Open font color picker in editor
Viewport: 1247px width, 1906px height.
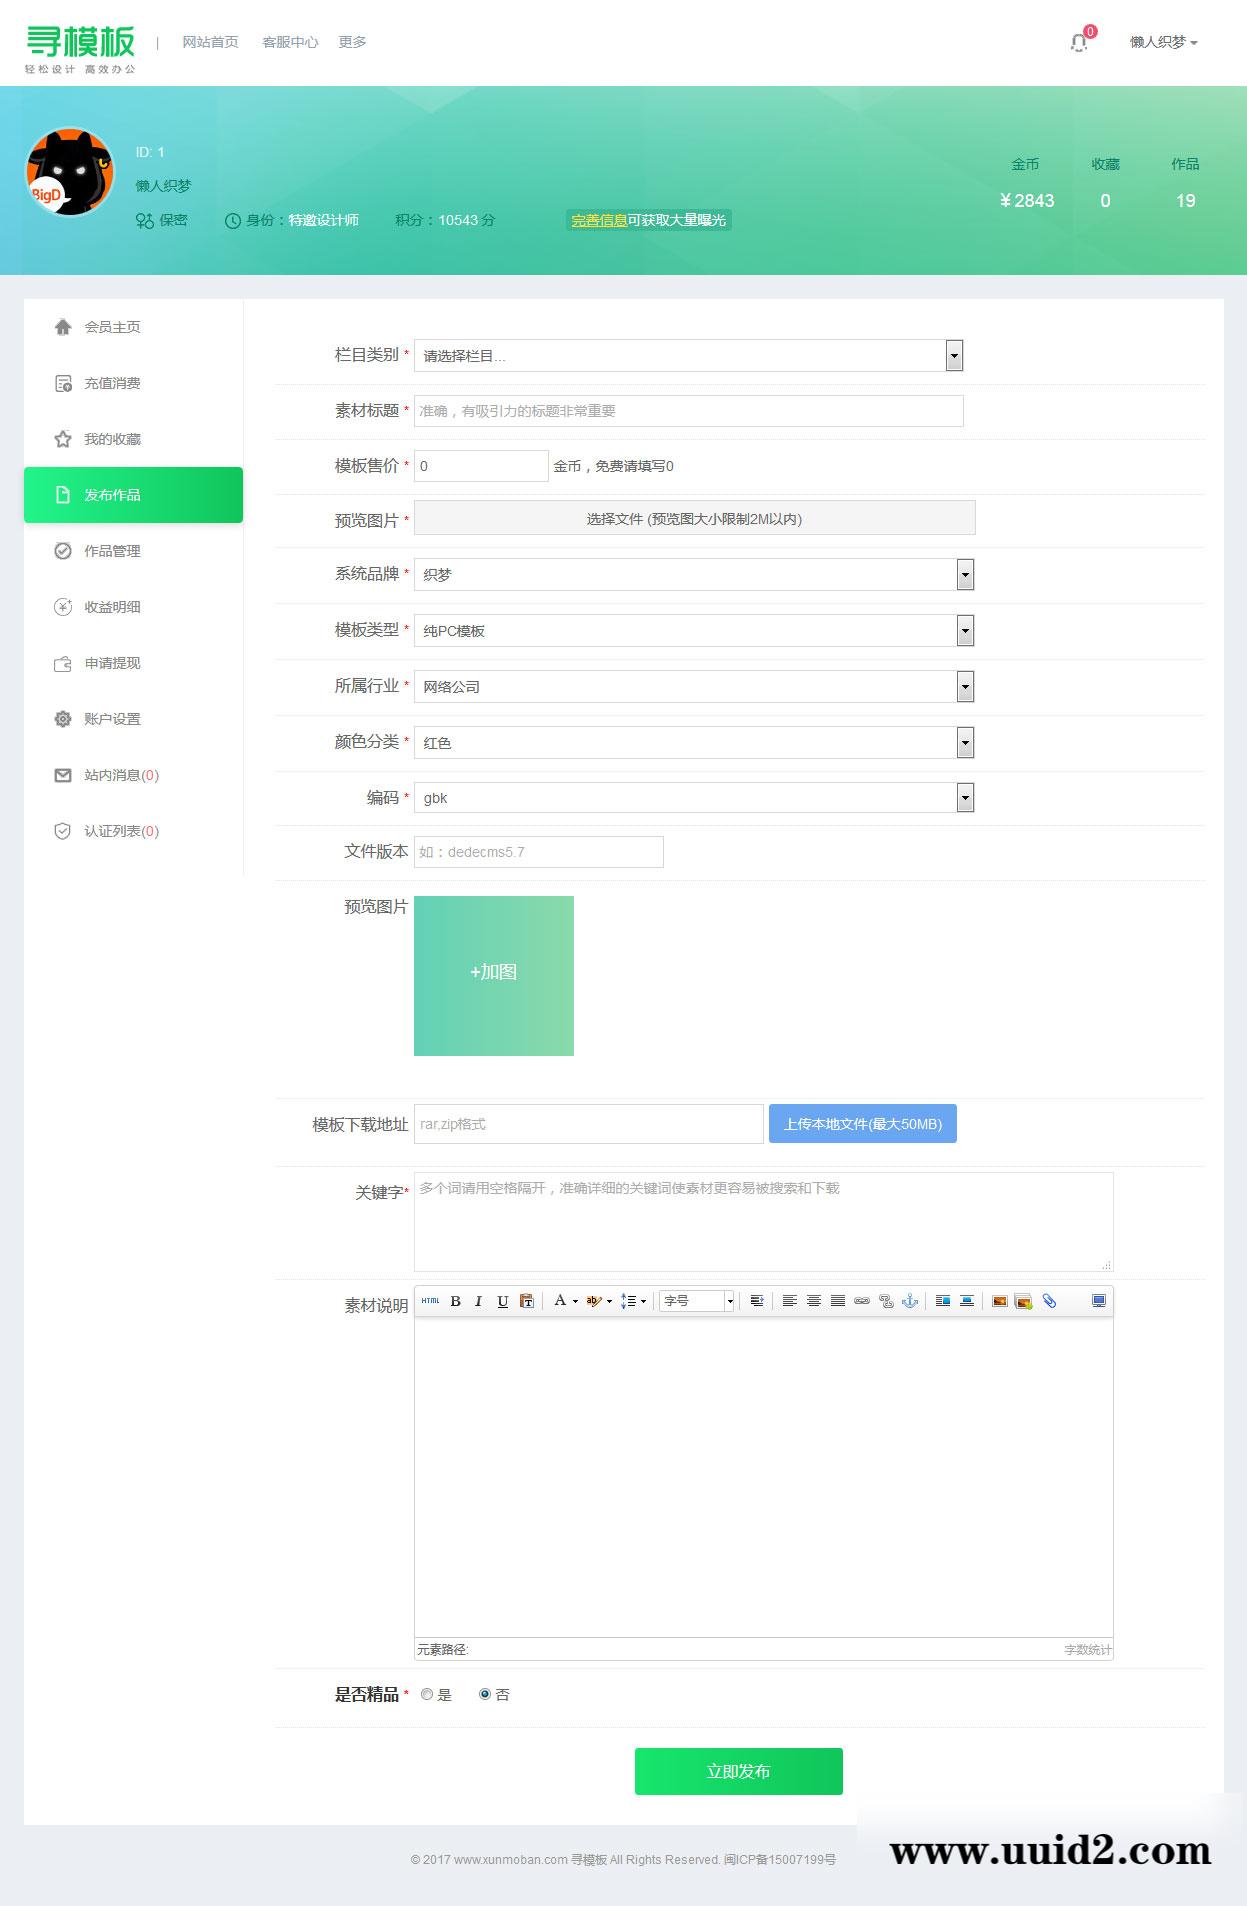pyautogui.click(x=565, y=1301)
